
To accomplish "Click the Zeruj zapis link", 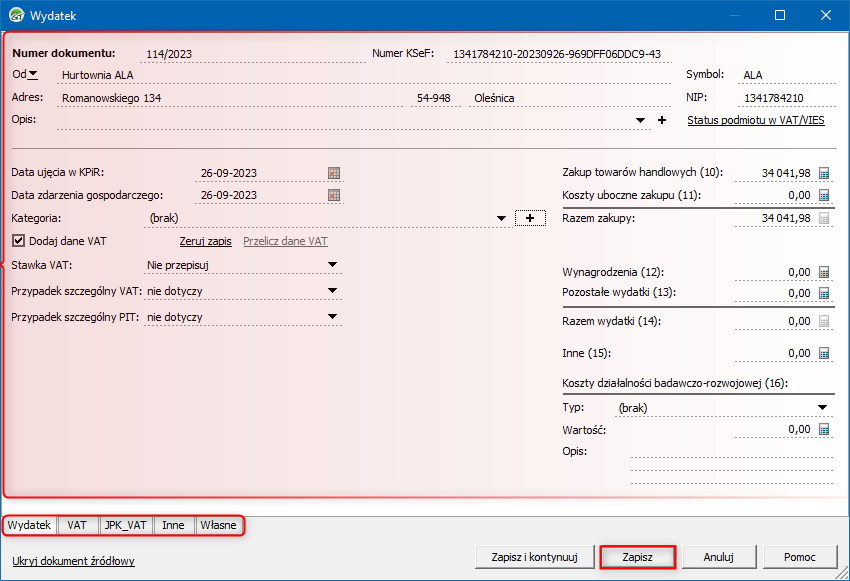I will tap(205, 241).
